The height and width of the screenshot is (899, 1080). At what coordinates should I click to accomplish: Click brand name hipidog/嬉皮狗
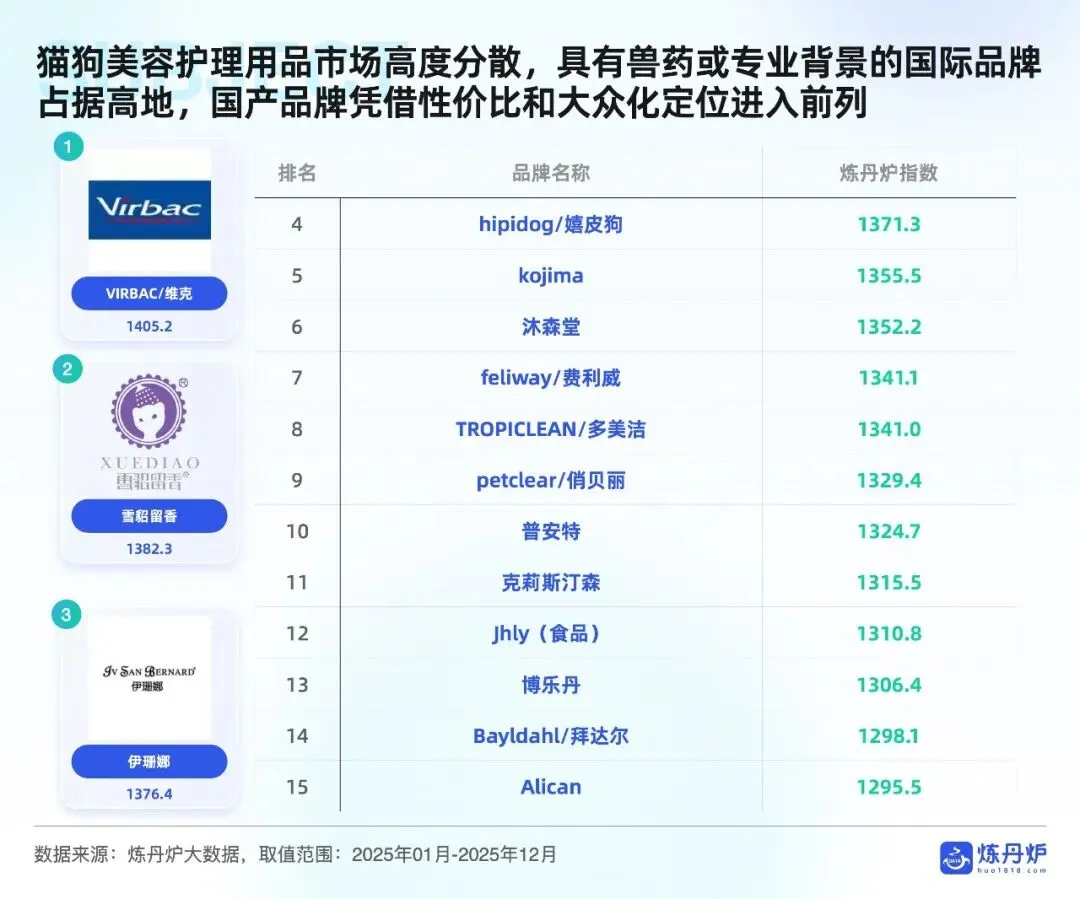point(550,225)
